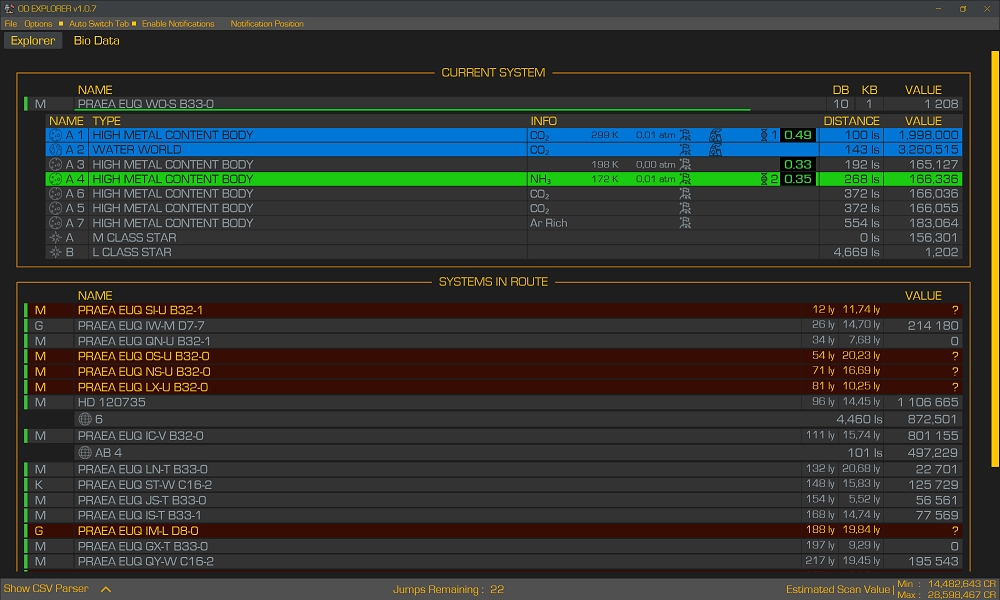Click the globe icon beside body 6
The width and height of the screenshot is (1000, 600).
(x=85, y=420)
